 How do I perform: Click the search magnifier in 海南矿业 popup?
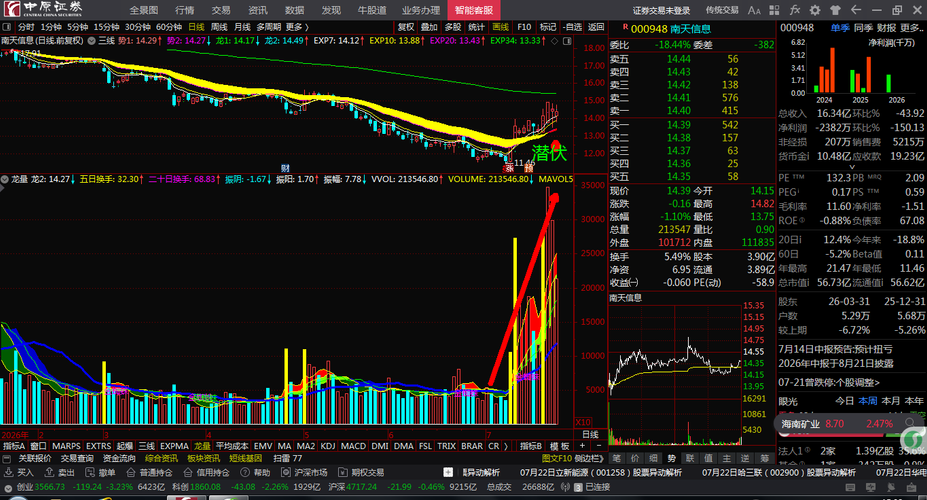(910, 423)
